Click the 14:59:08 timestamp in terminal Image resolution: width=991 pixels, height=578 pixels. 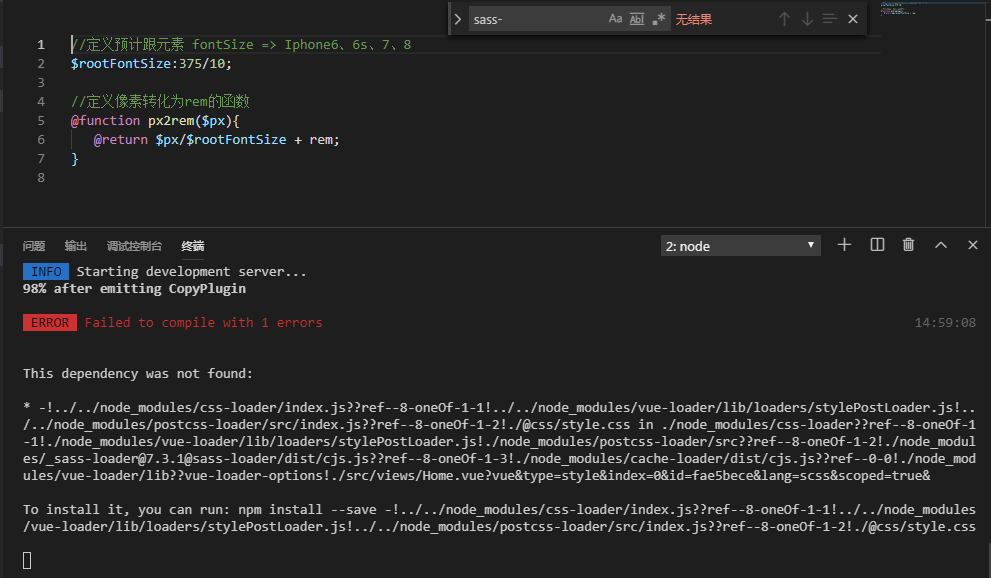945,323
